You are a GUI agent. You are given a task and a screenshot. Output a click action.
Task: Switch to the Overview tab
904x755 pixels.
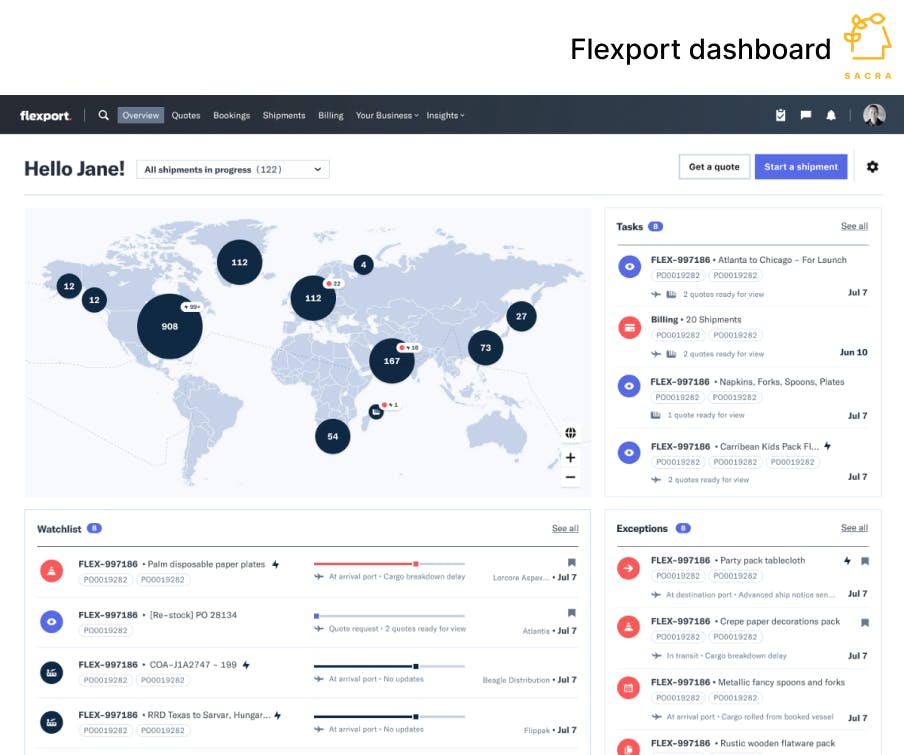pos(141,115)
